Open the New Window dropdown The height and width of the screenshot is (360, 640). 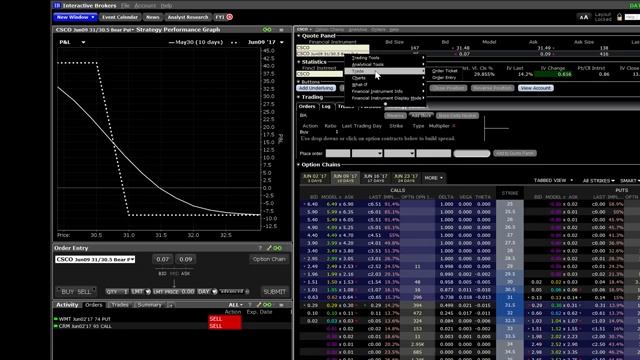pos(76,17)
